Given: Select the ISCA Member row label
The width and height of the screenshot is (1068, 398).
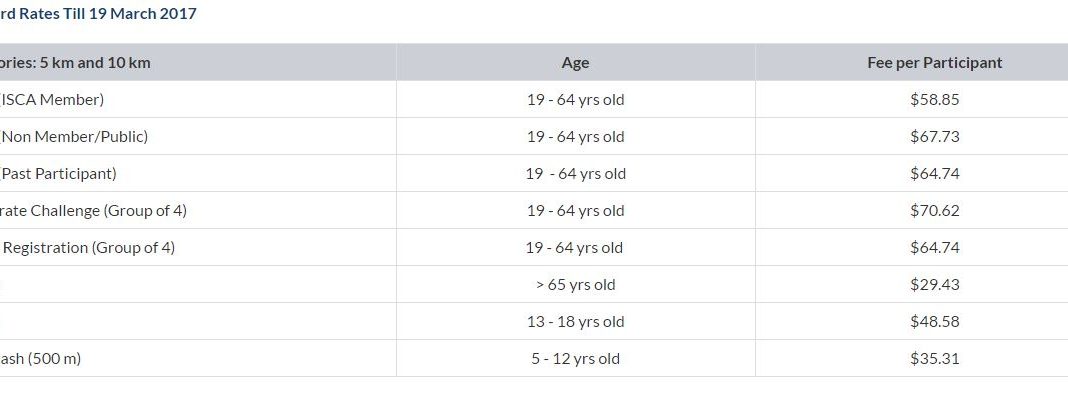Looking at the screenshot, I should tap(52, 100).
